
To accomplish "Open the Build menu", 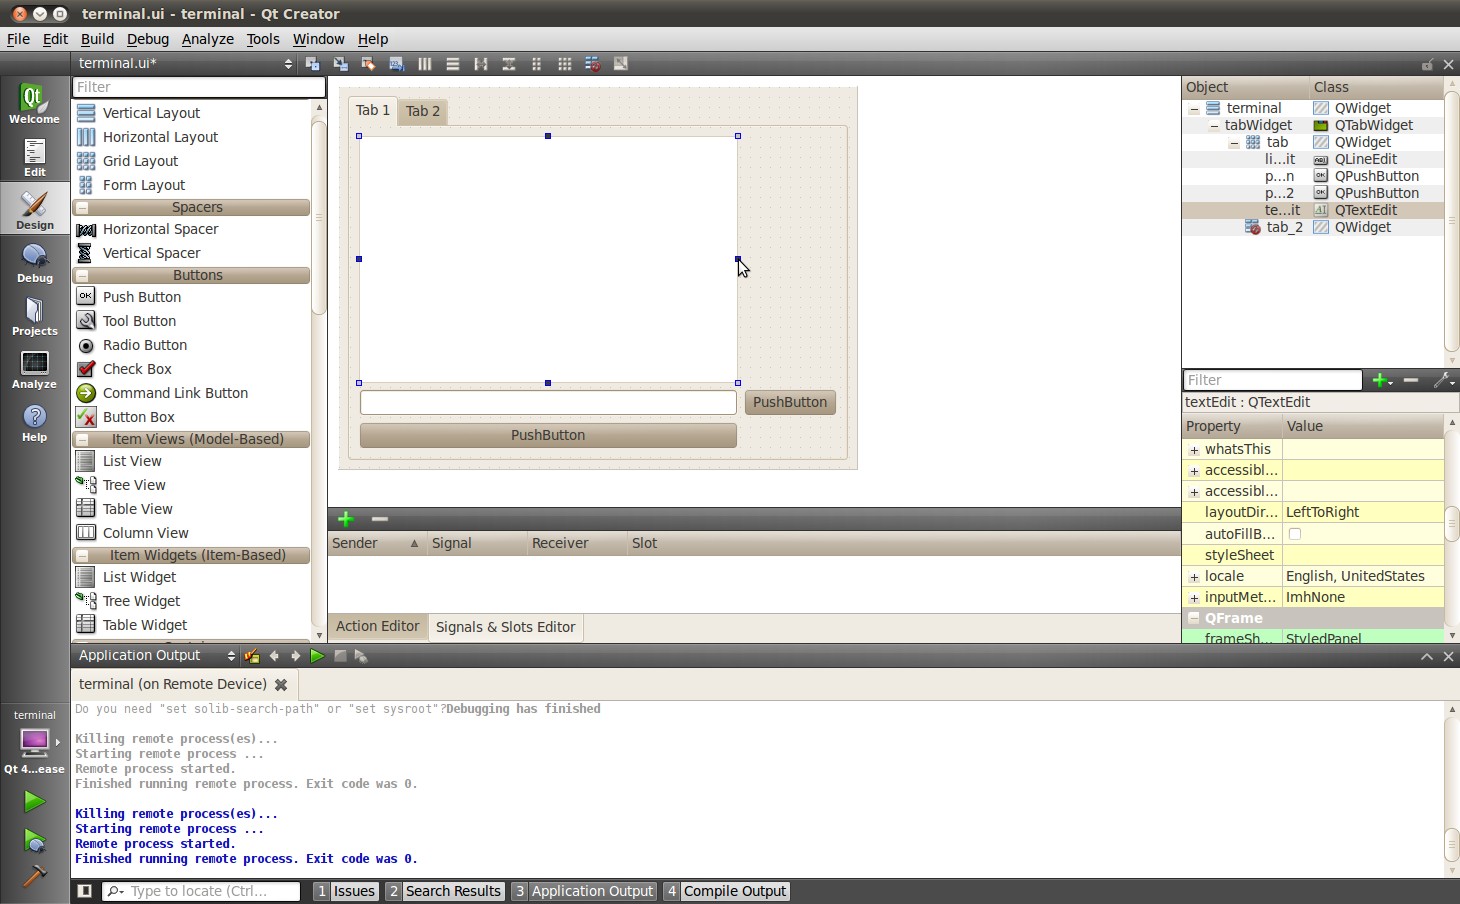I will pyautogui.click(x=97, y=39).
